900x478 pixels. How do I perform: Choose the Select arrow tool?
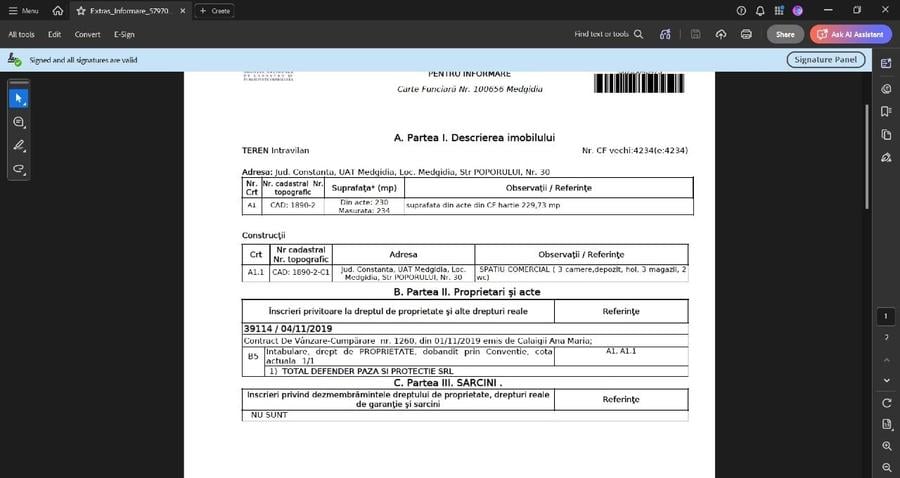pos(18,99)
